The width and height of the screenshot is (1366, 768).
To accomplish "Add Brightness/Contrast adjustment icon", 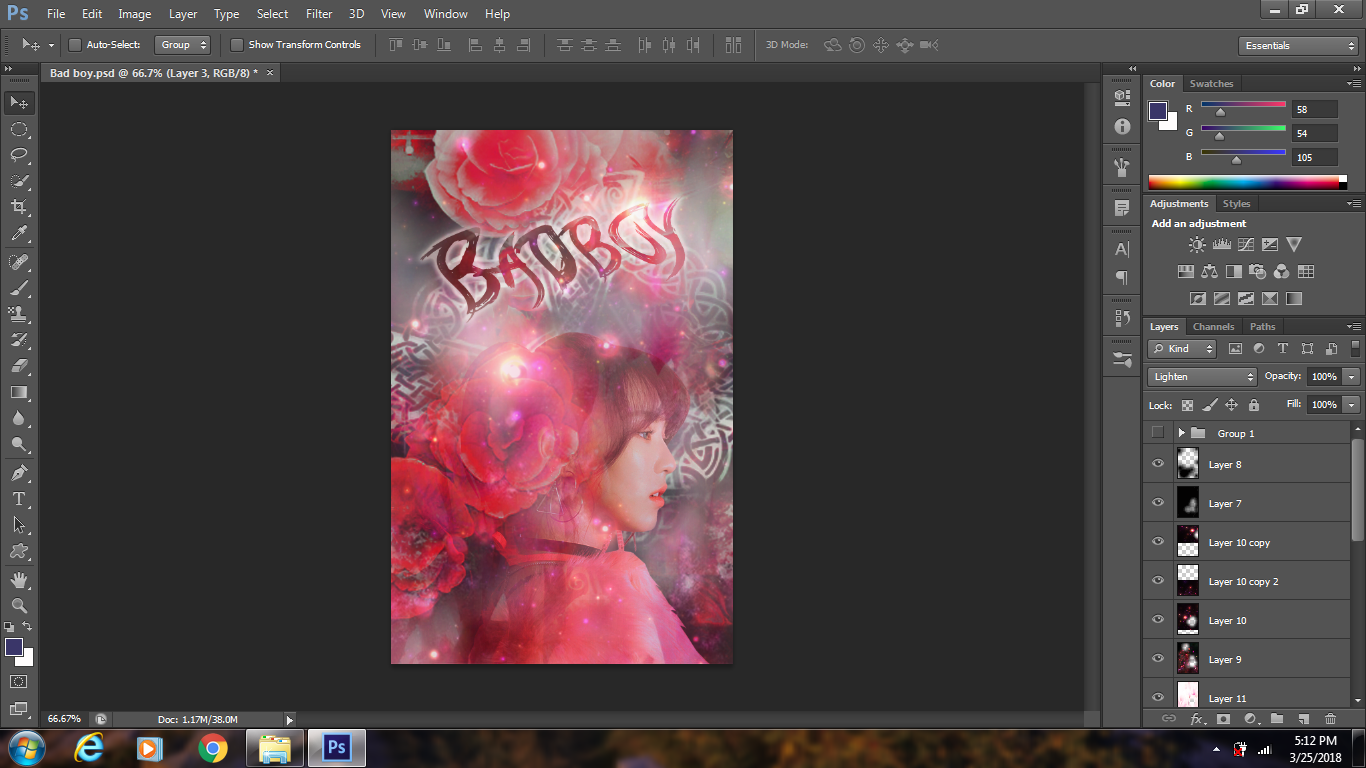I will point(1197,244).
